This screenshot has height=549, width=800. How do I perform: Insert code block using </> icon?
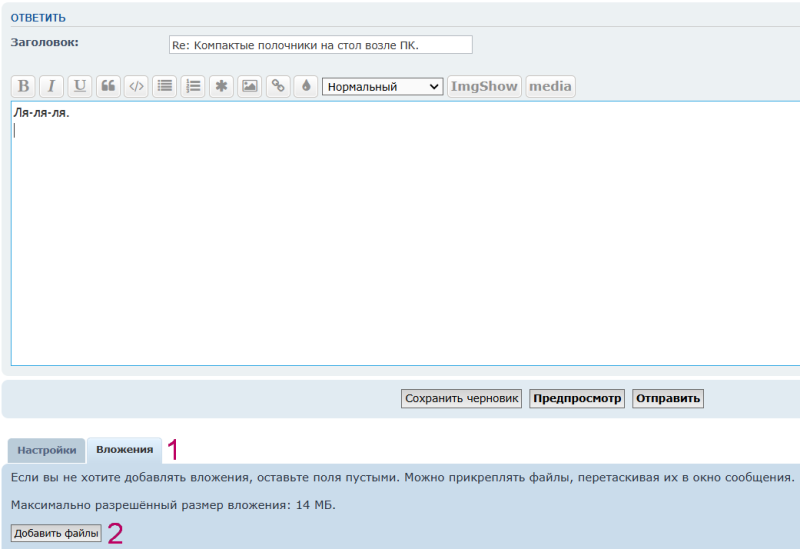(136, 86)
